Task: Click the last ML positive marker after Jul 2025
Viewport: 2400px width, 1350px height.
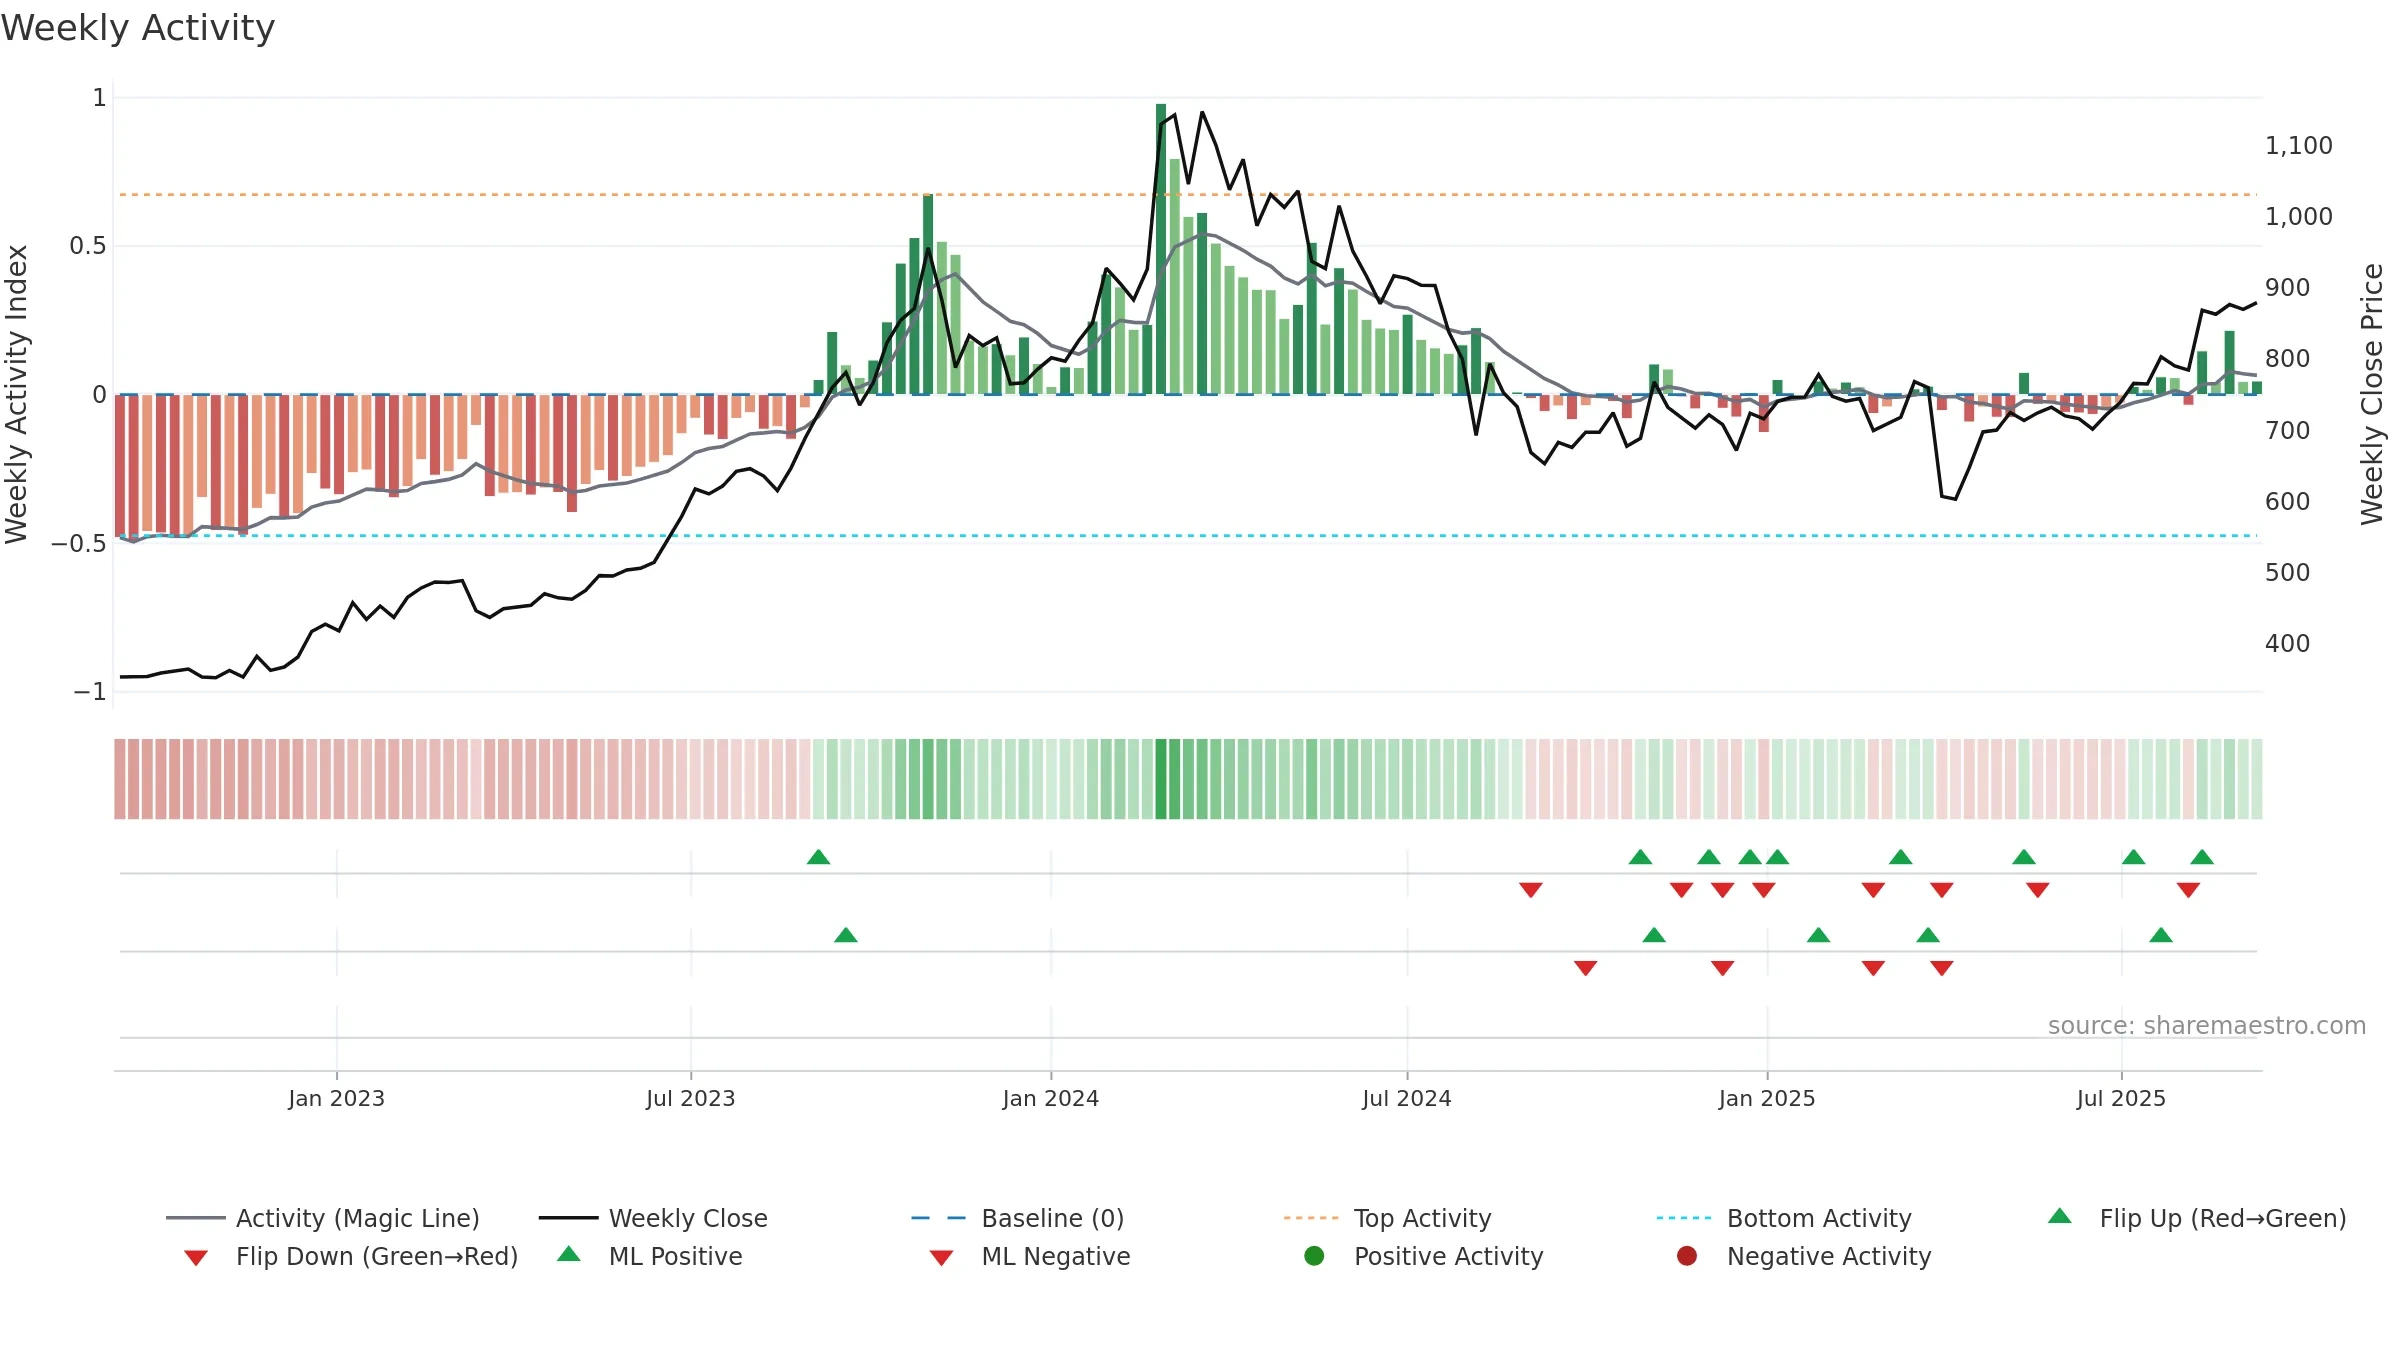Action: tap(2161, 935)
